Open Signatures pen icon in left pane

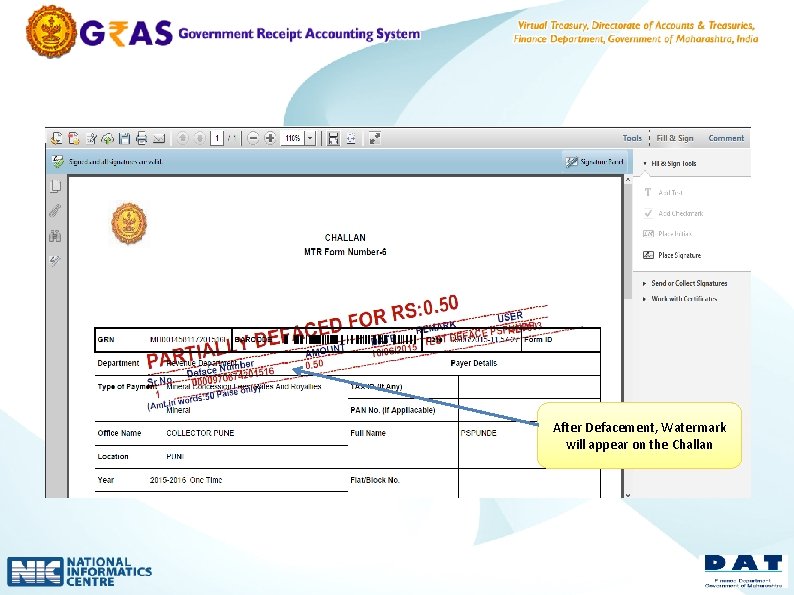pos(56,260)
